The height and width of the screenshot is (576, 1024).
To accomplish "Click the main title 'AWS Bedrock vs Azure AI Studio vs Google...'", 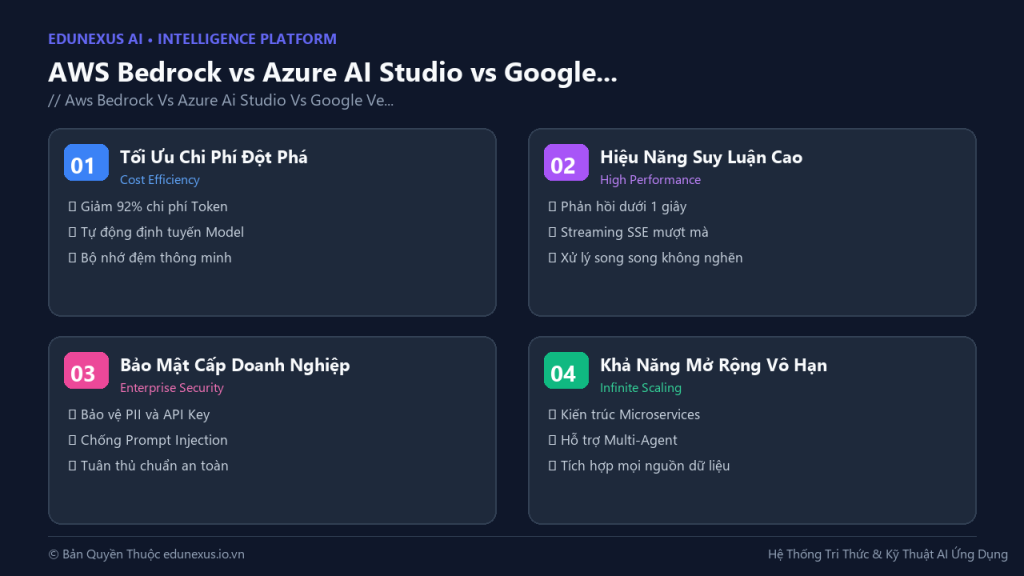I will point(332,72).
